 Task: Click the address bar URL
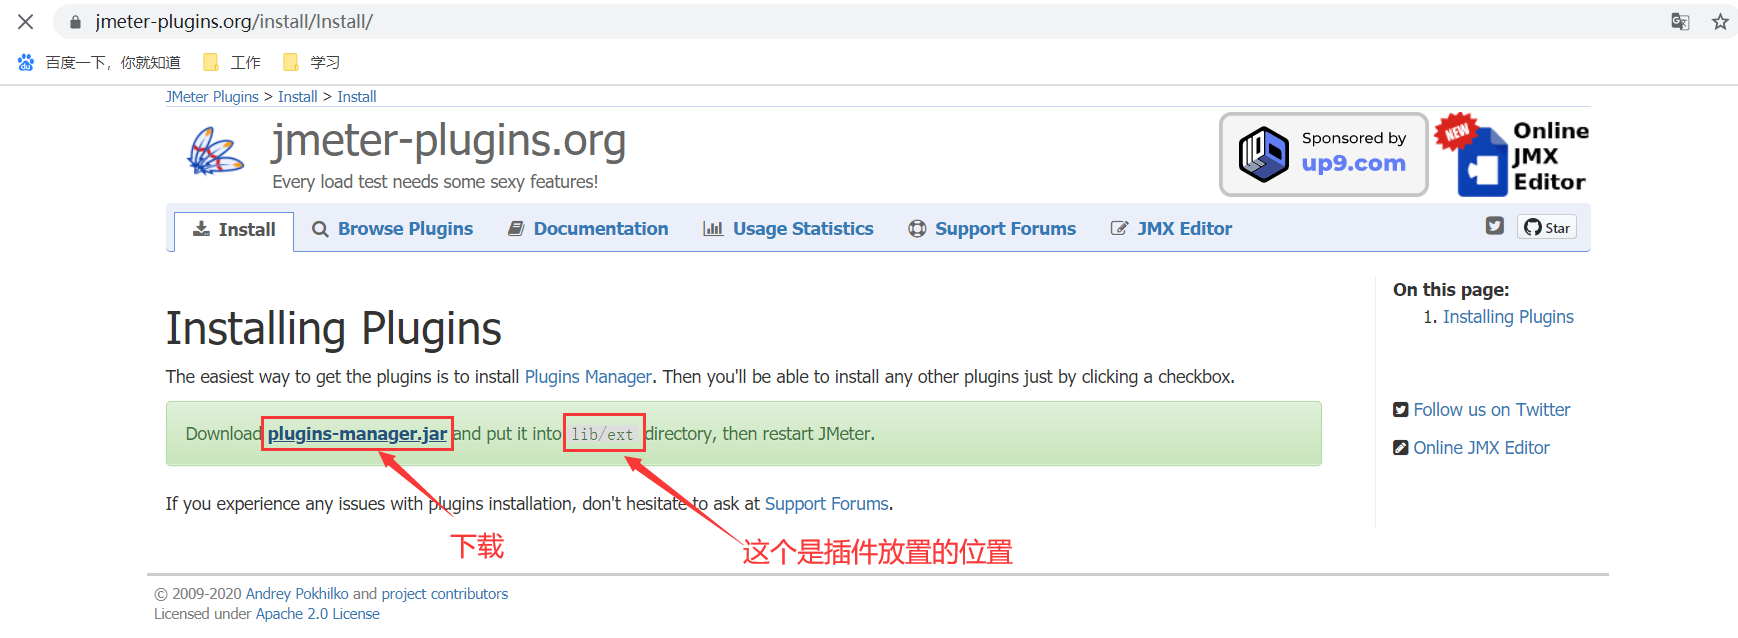pos(234,22)
